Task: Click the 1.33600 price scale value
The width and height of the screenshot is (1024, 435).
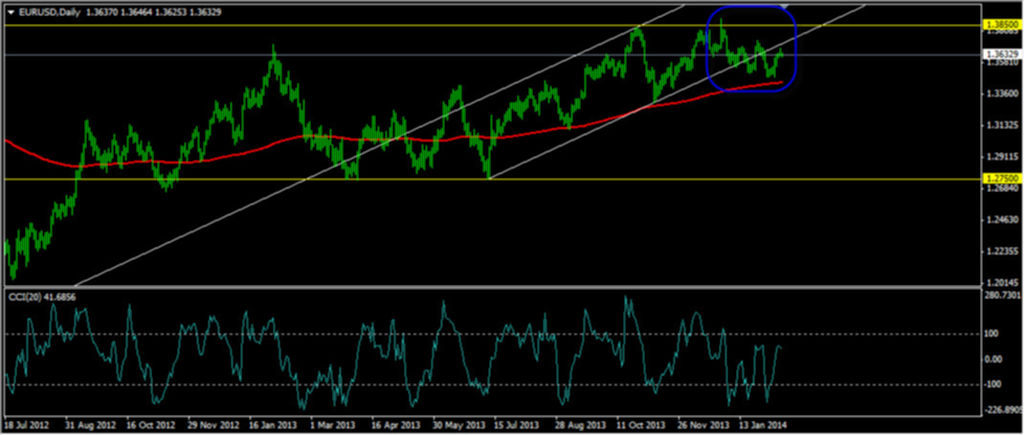Action: [x=1001, y=94]
